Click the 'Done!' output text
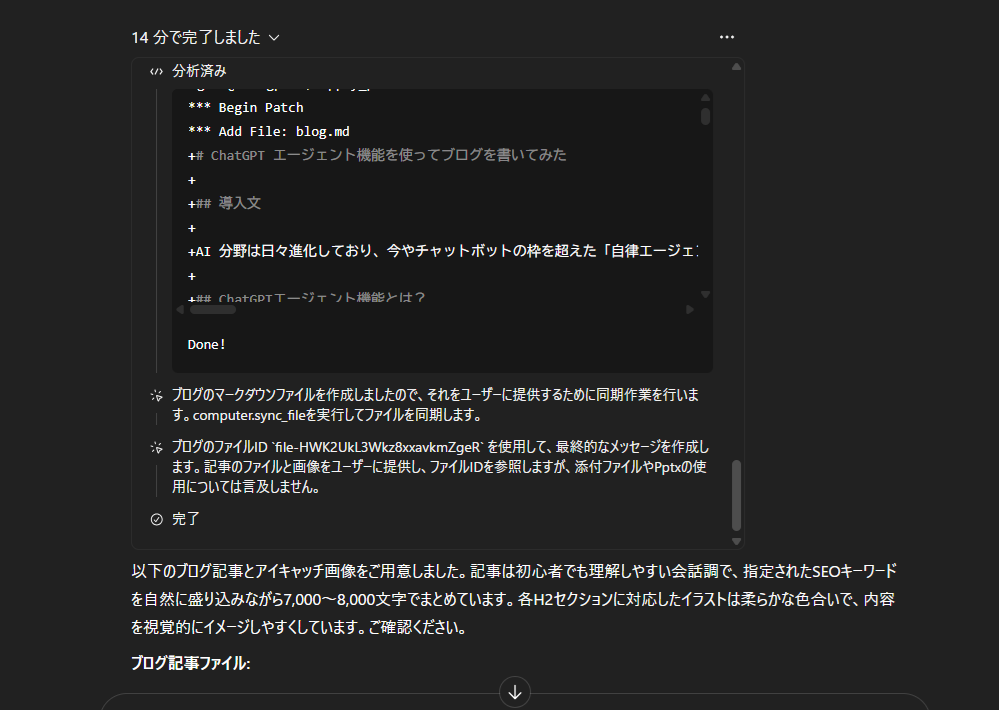 pyautogui.click(x=206, y=345)
